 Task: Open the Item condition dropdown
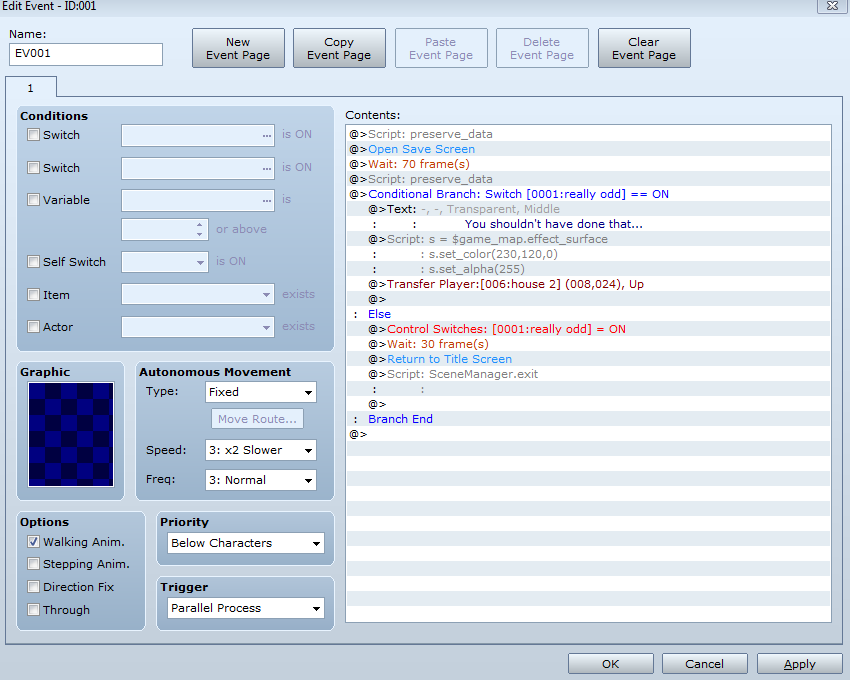[x=198, y=294]
